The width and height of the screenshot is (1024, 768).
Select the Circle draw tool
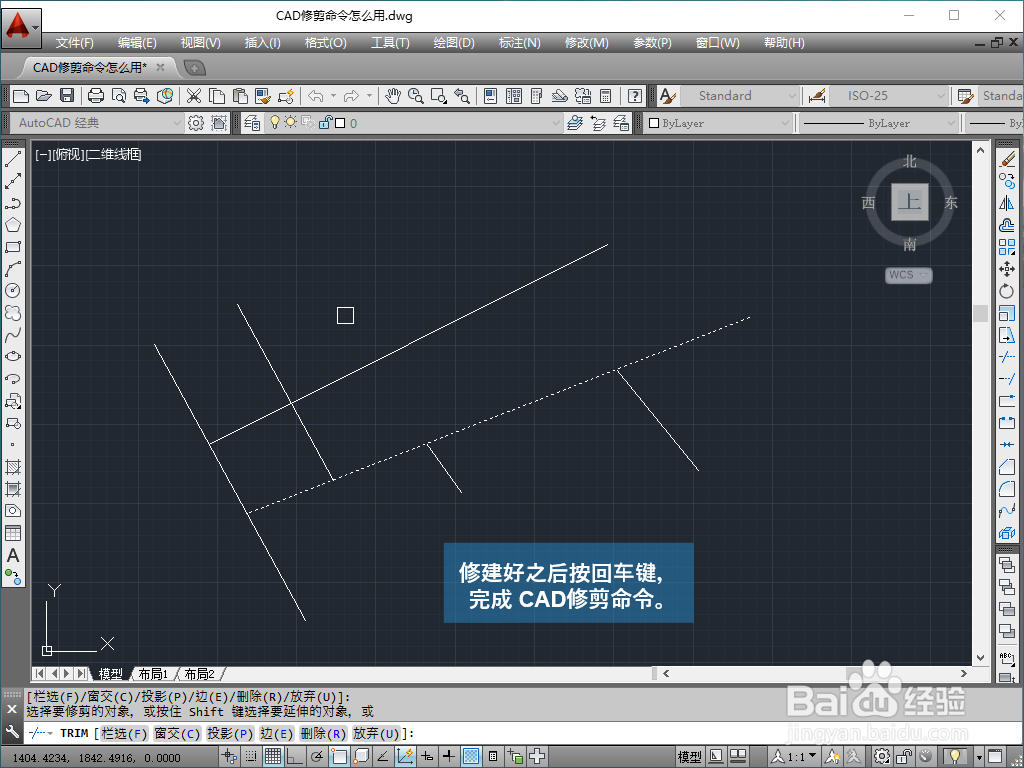(13, 291)
